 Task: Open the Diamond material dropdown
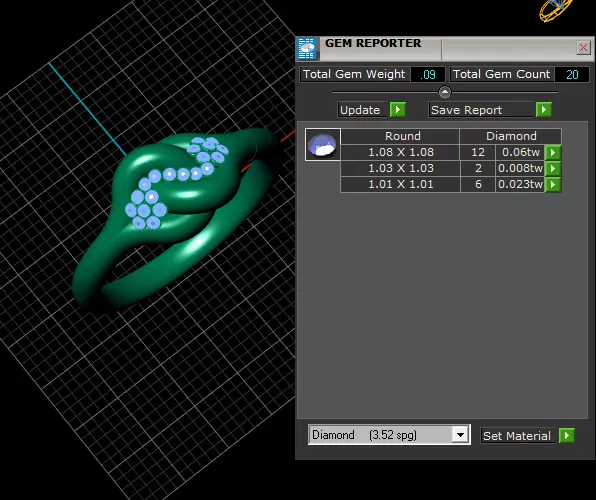click(389, 435)
